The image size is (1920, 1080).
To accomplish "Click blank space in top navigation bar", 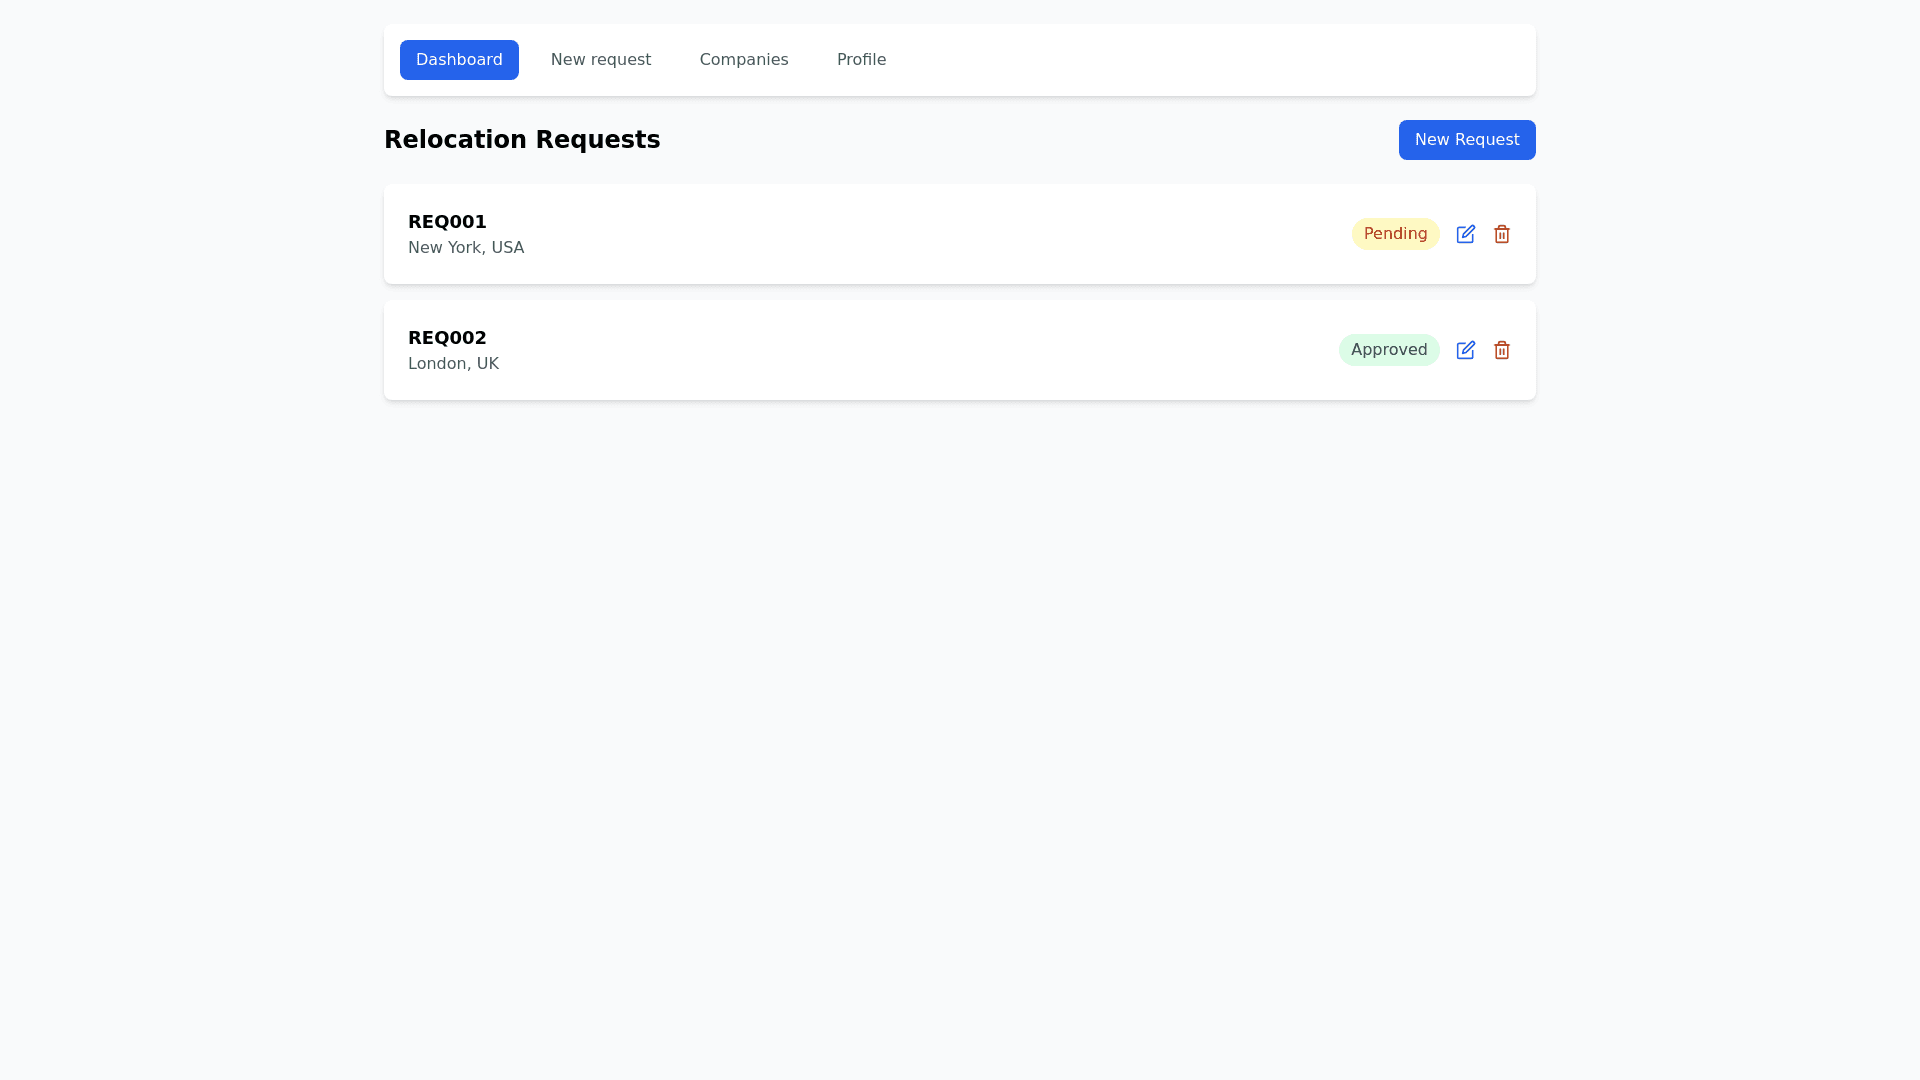I will point(1200,60).
